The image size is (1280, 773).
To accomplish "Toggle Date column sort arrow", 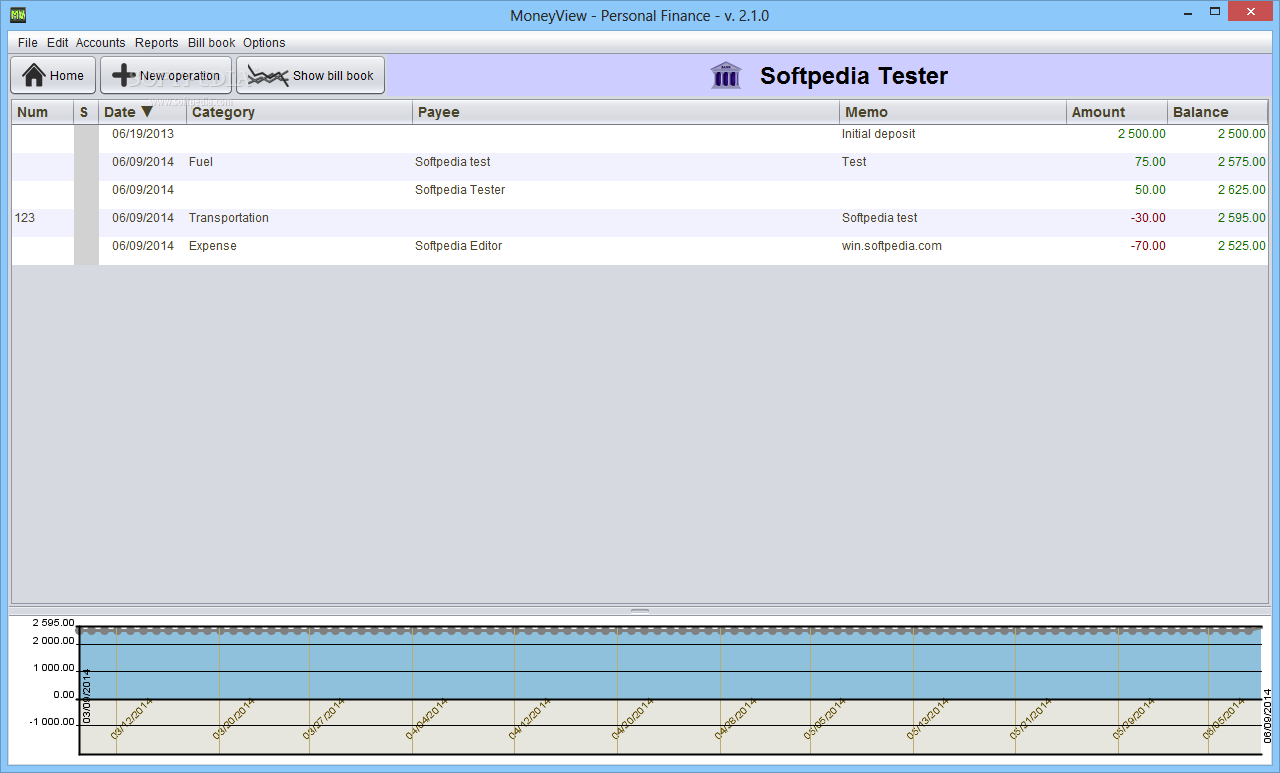I will [147, 112].
